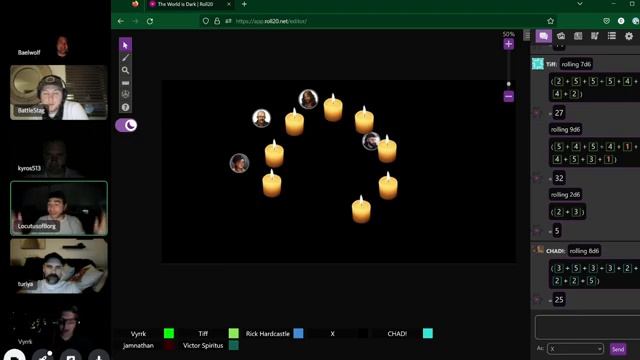Select the token beside right candle
This screenshot has width=640, height=360.
point(371,141)
